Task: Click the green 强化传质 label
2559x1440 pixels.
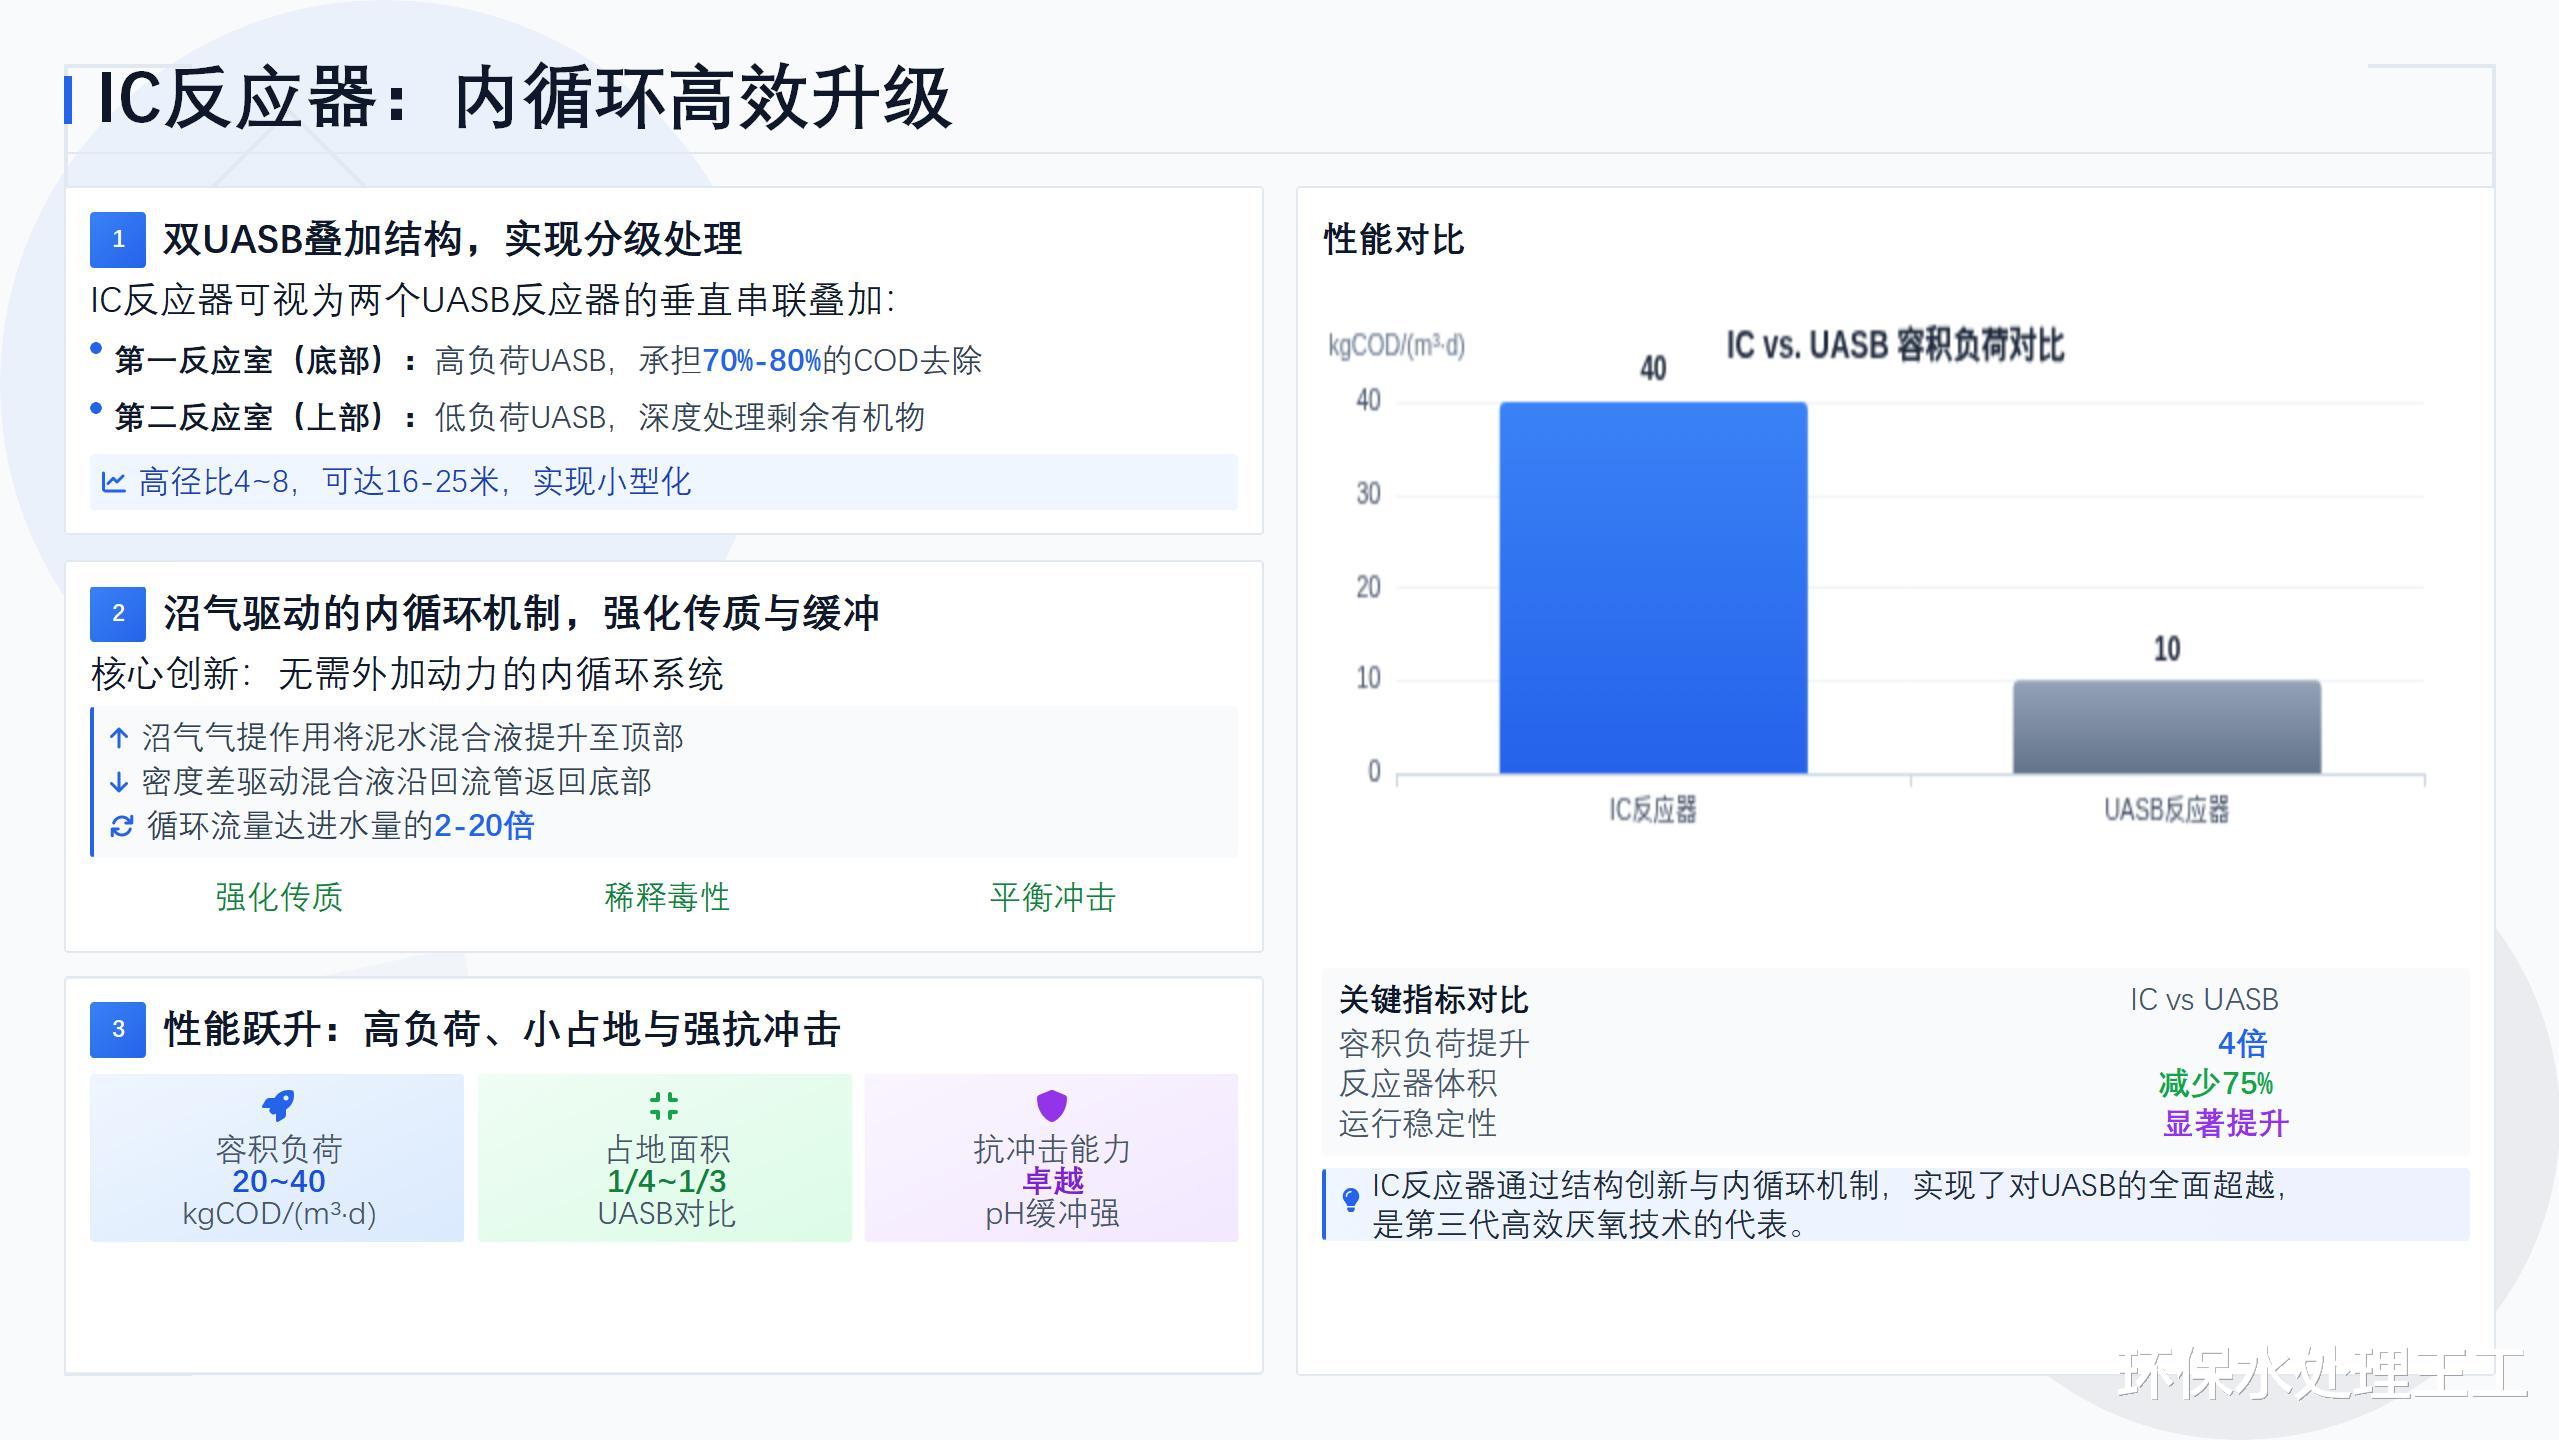Action: (x=279, y=897)
